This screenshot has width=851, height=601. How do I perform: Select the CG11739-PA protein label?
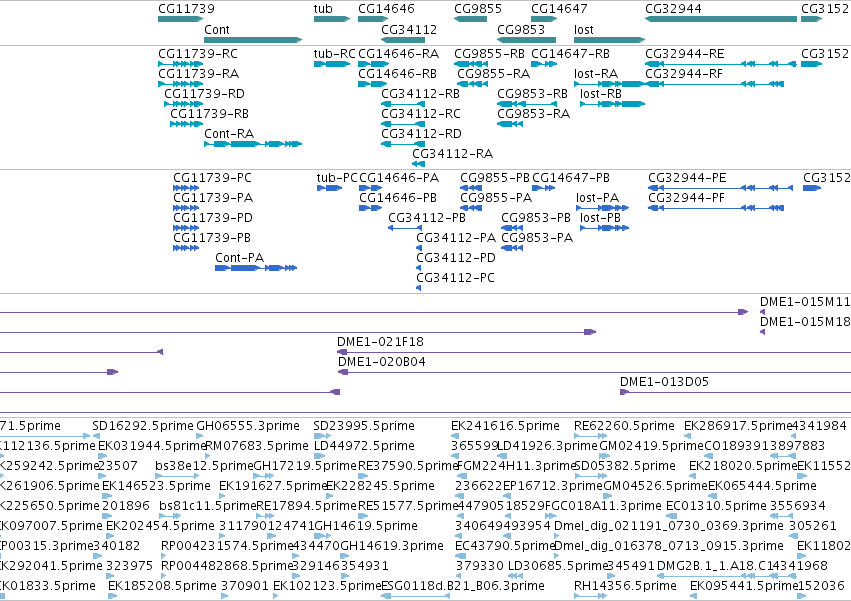213,198
